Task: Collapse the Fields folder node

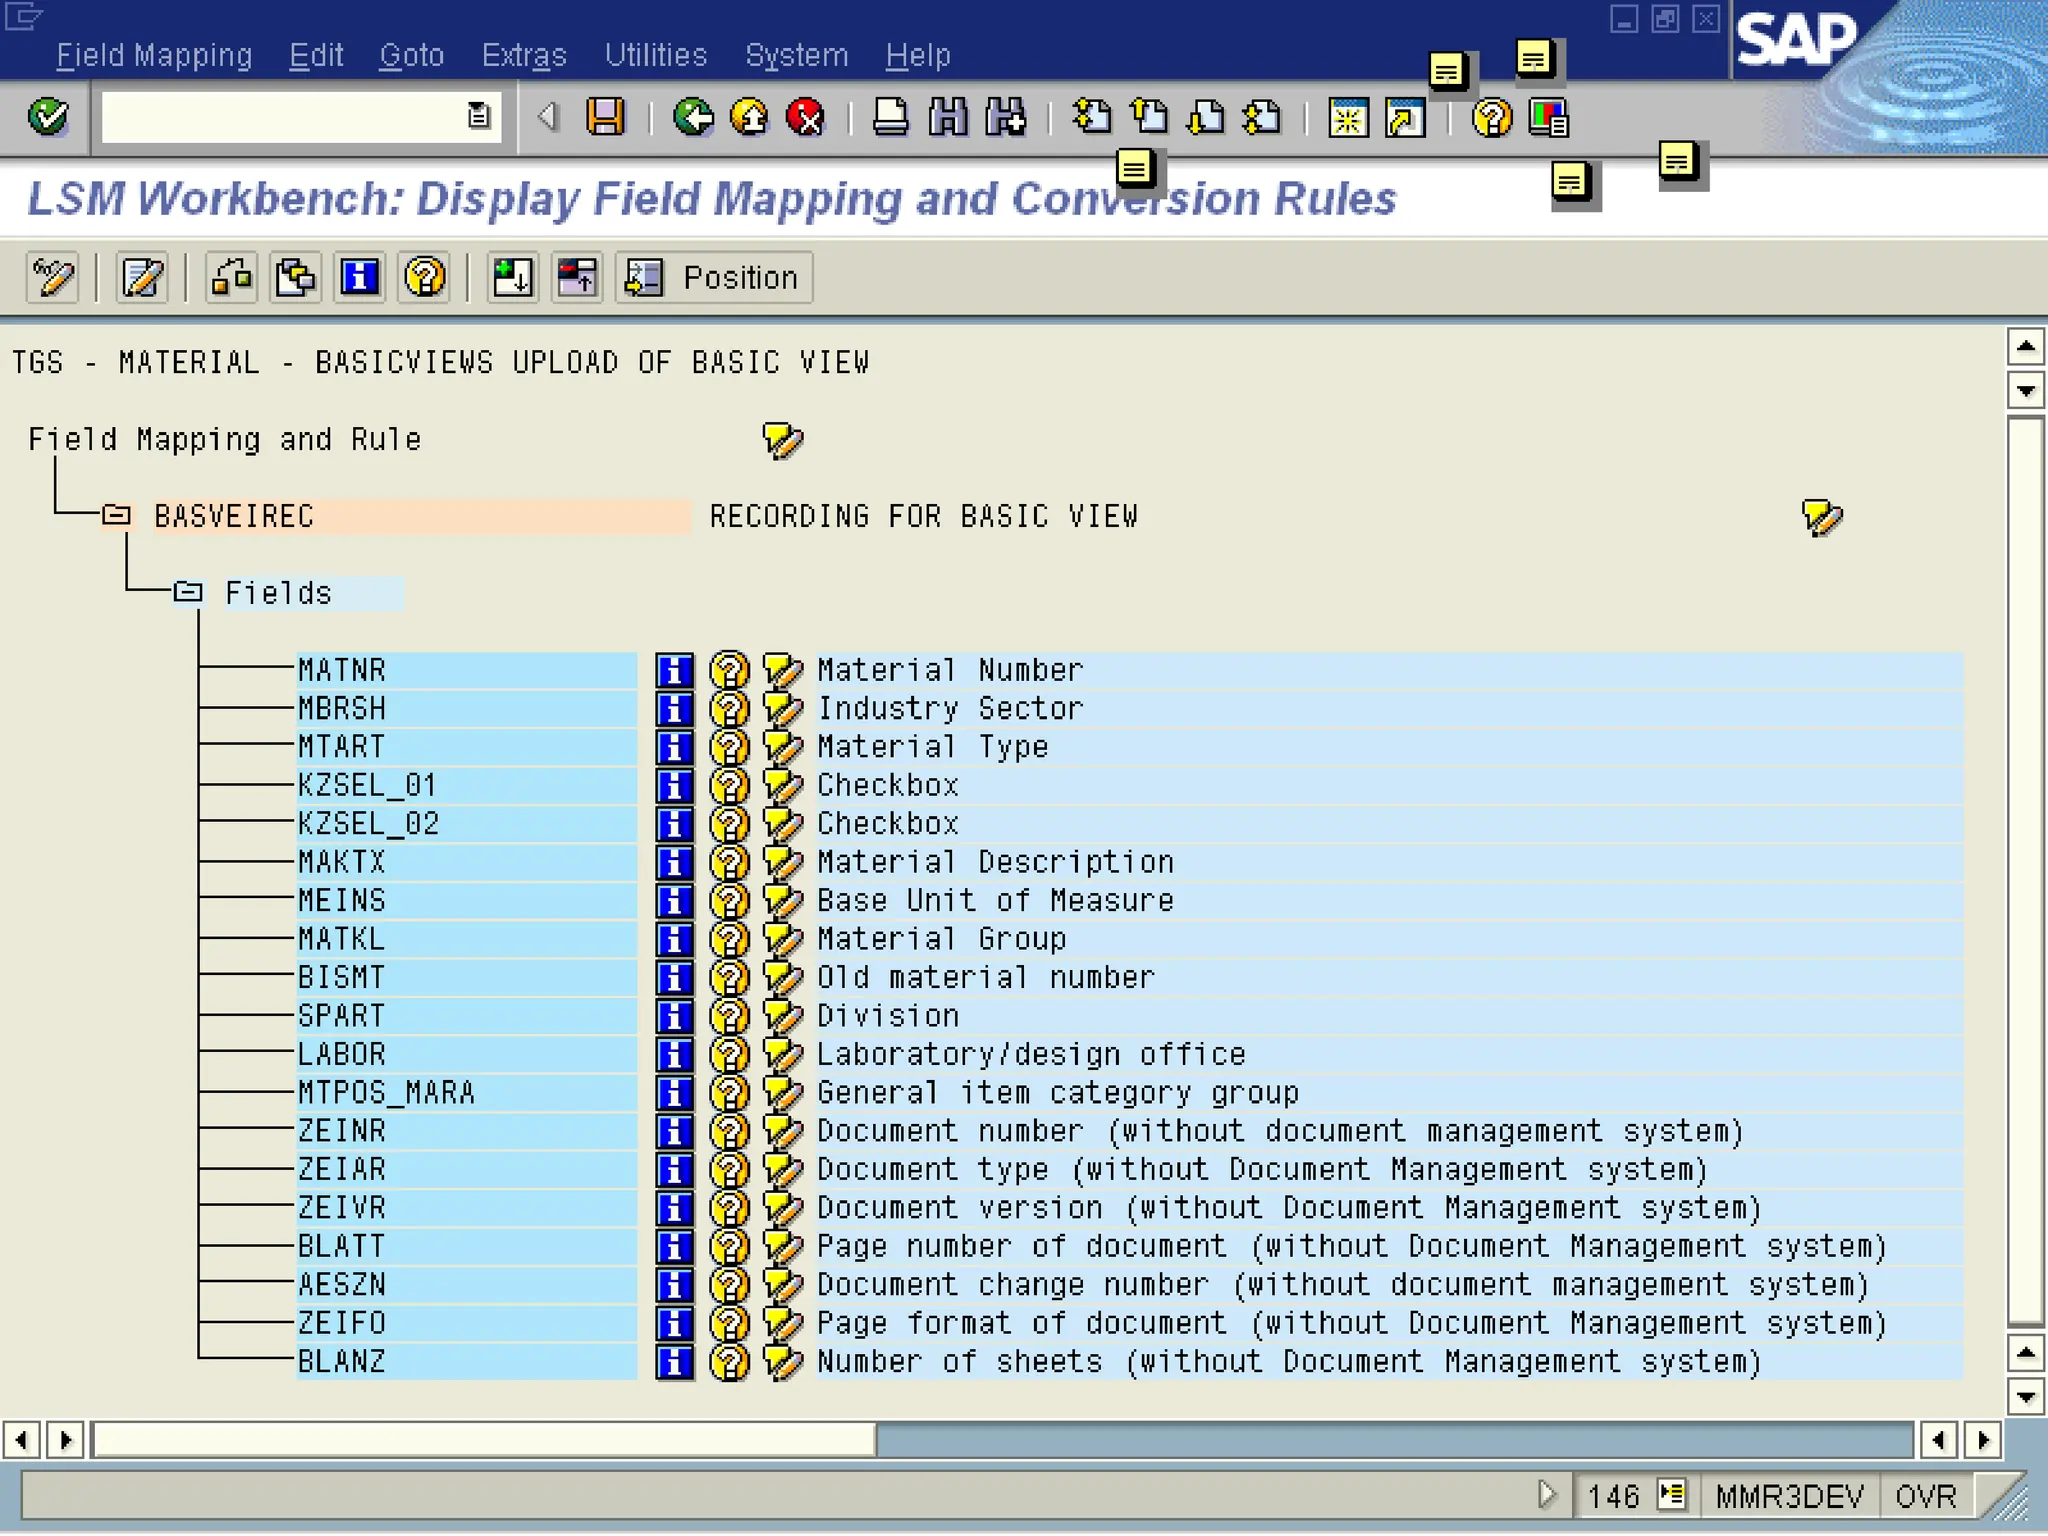Action: click(x=188, y=593)
